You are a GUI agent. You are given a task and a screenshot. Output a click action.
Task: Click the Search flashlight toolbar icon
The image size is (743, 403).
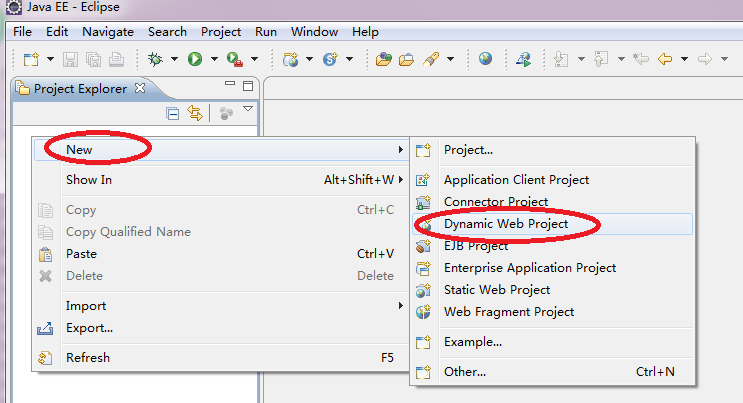pos(431,59)
